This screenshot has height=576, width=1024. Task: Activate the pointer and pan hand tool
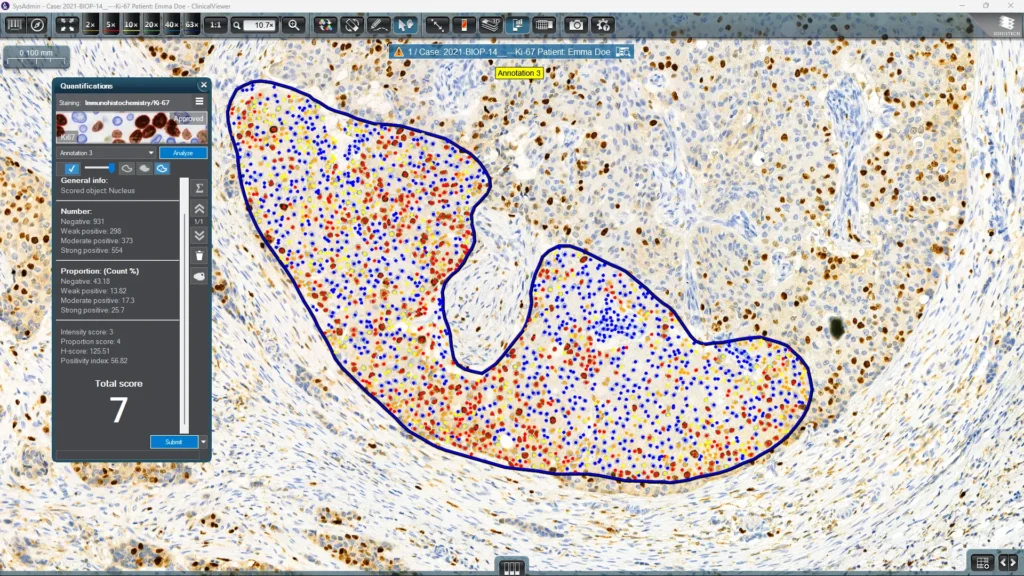coord(405,25)
